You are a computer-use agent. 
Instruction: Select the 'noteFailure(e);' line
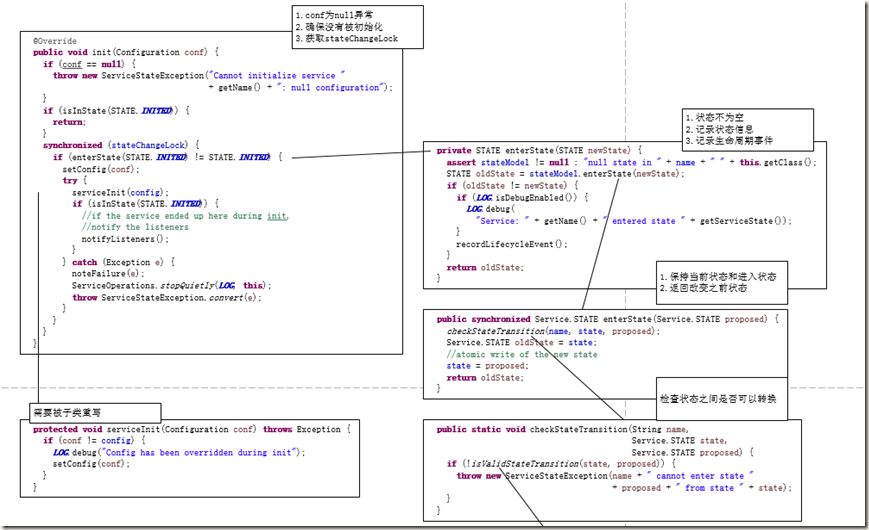[108, 274]
